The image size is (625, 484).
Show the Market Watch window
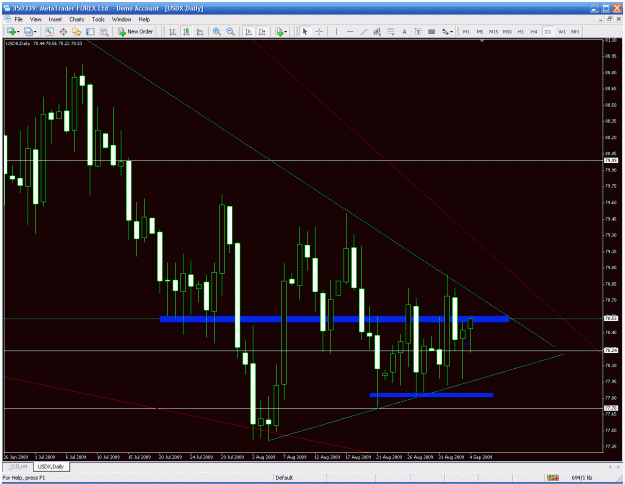[x=49, y=31]
